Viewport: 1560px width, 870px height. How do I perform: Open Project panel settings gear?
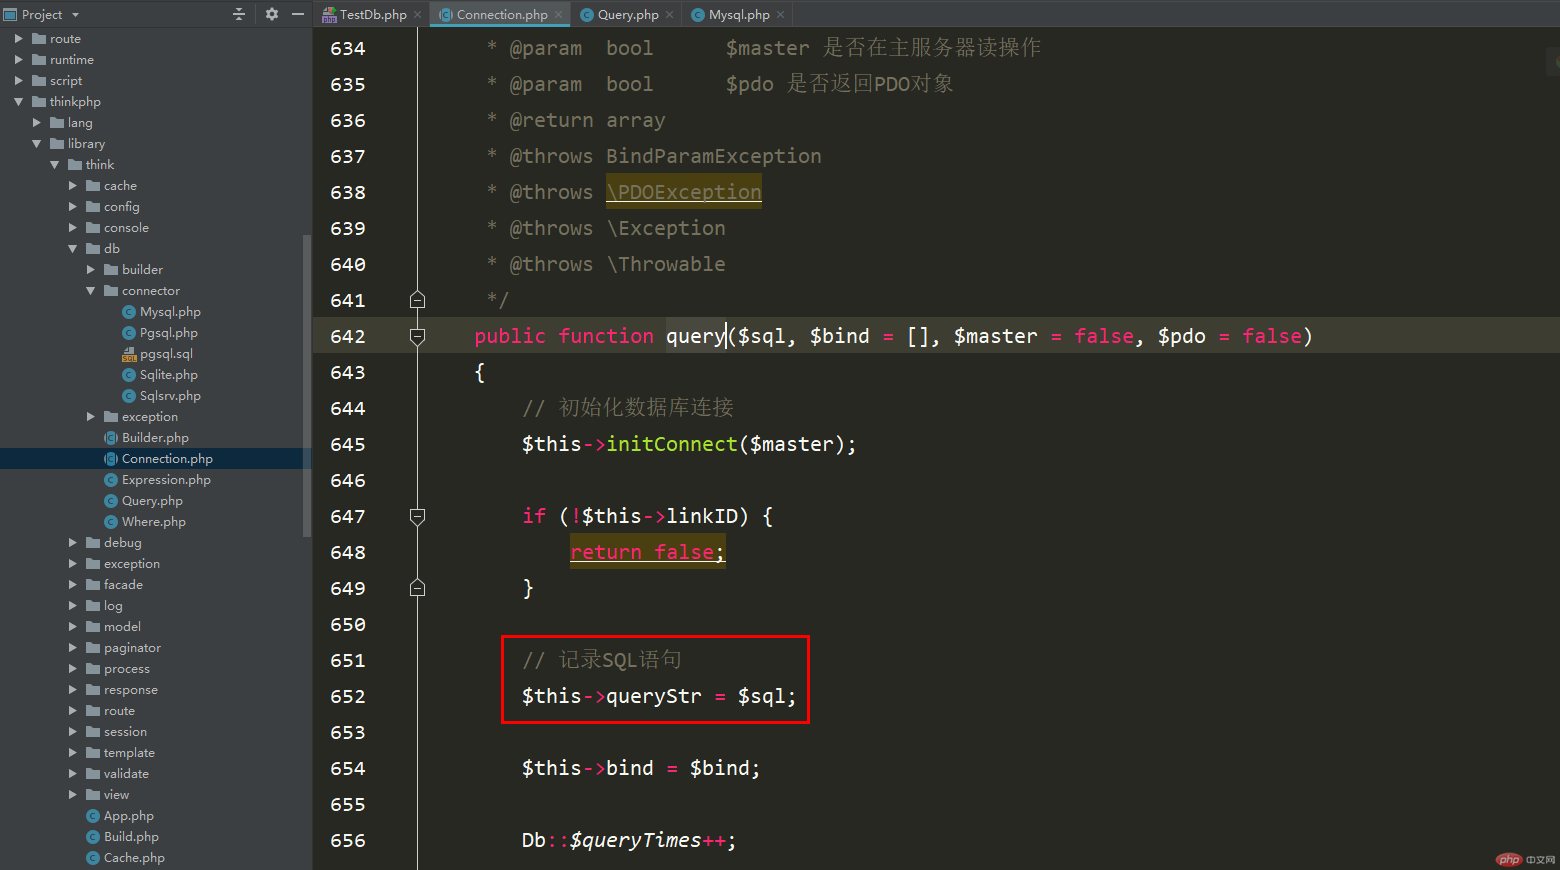coord(271,14)
